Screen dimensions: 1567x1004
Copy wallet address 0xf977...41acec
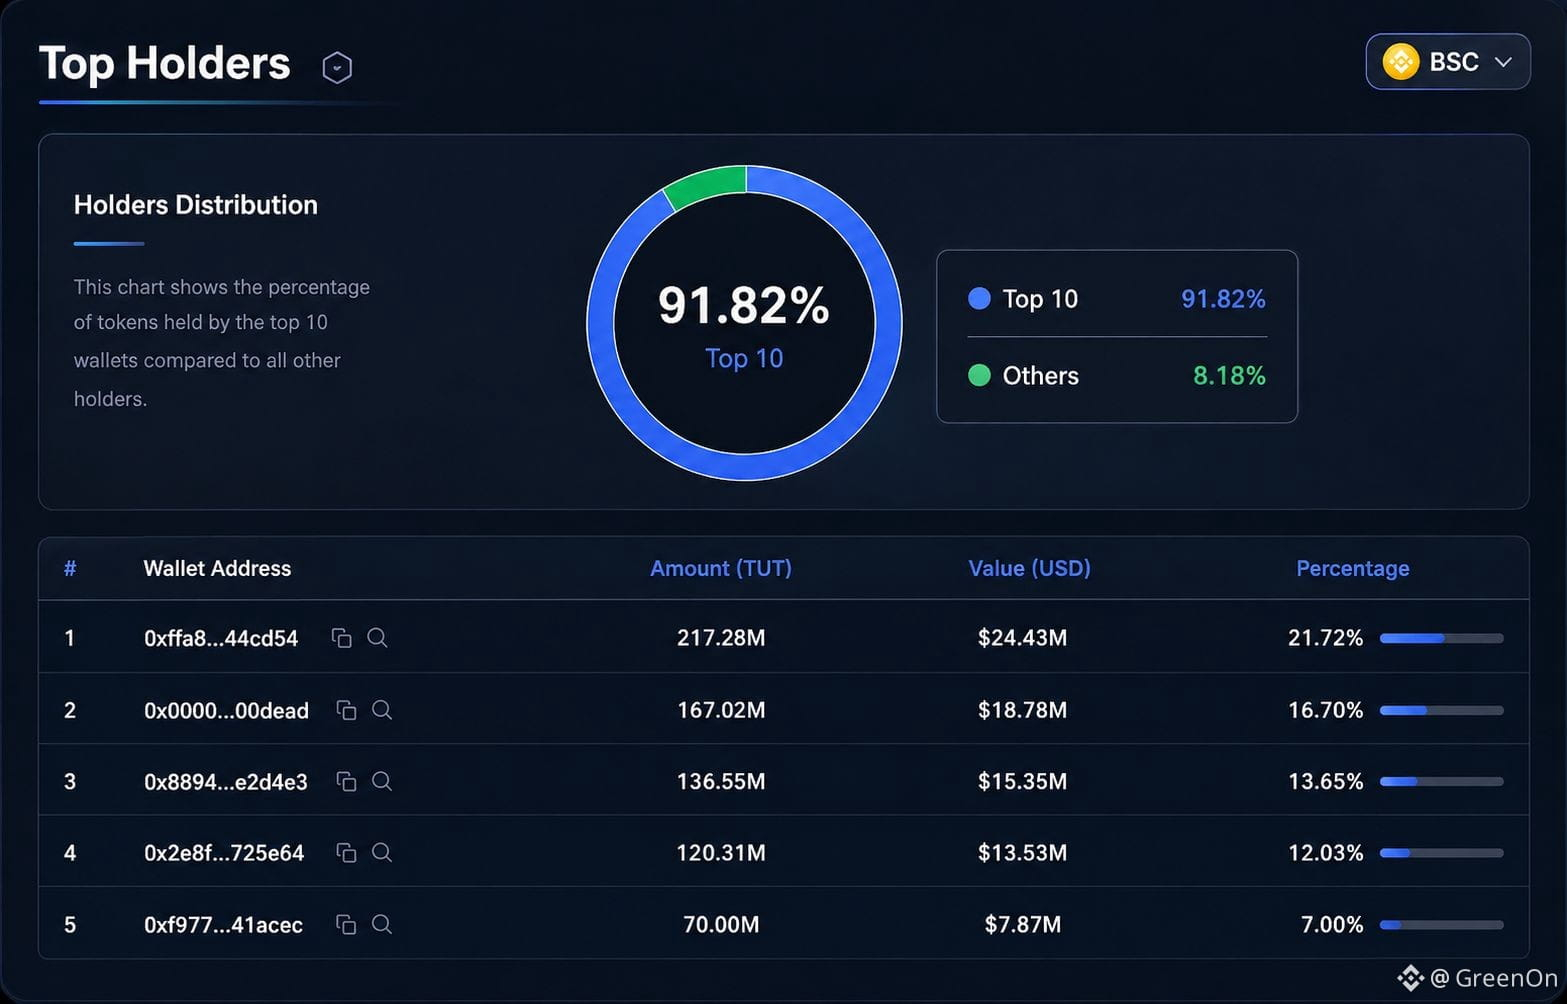[x=346, y=924]
